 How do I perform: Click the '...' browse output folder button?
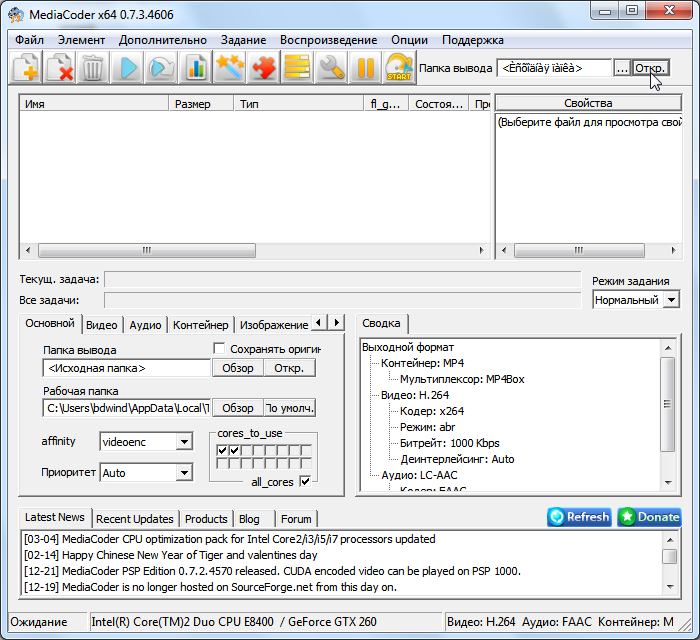point(622,68)
